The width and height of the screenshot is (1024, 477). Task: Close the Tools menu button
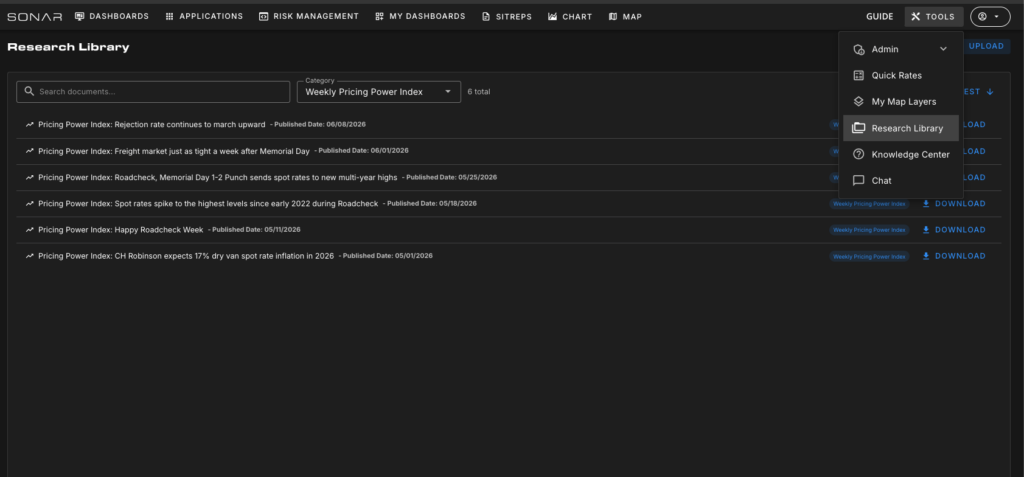click(x=933, y=16)
